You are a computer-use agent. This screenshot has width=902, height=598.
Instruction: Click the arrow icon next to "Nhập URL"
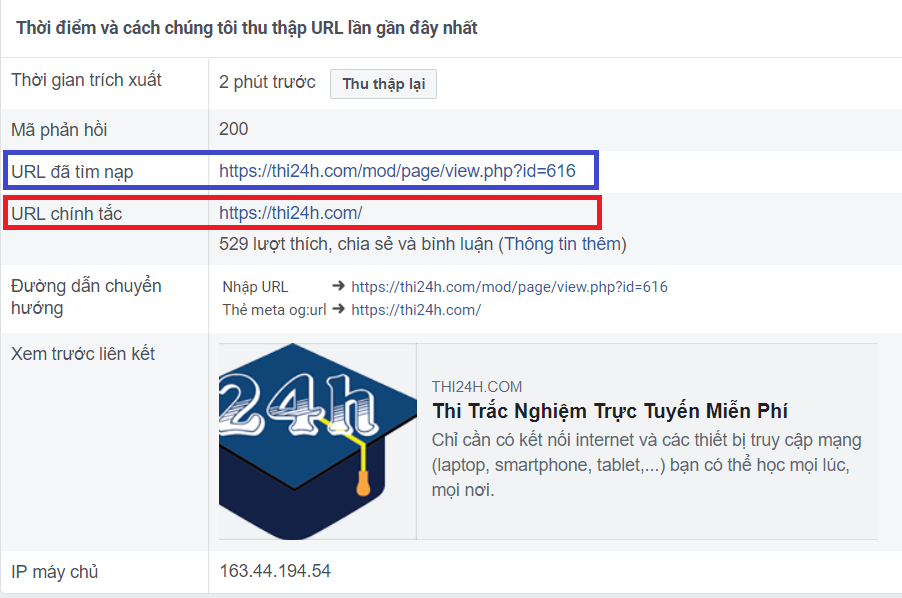point(339,287)
